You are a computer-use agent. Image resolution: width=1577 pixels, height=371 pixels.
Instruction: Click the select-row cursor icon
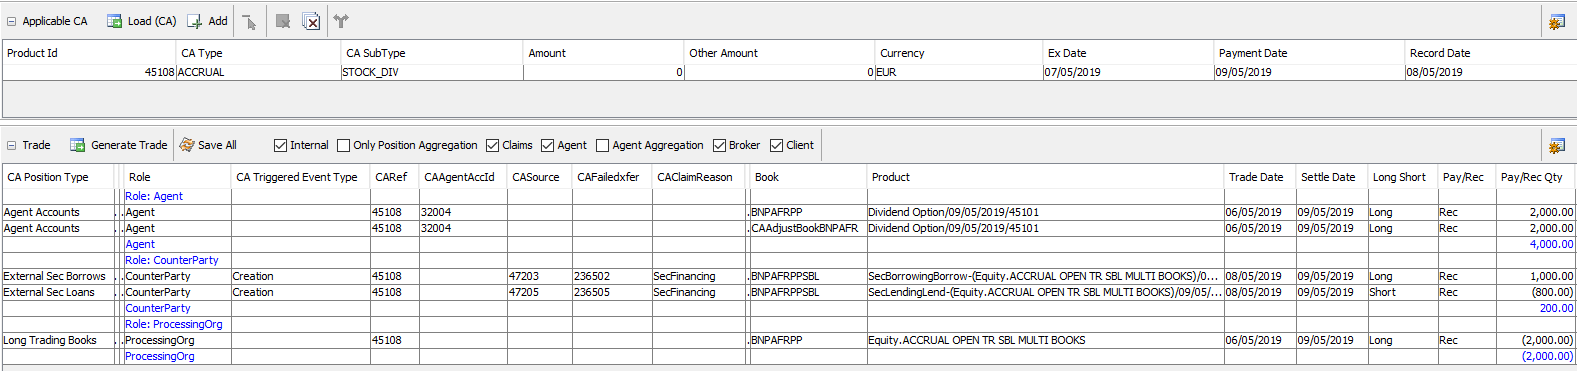coord(249,21)
